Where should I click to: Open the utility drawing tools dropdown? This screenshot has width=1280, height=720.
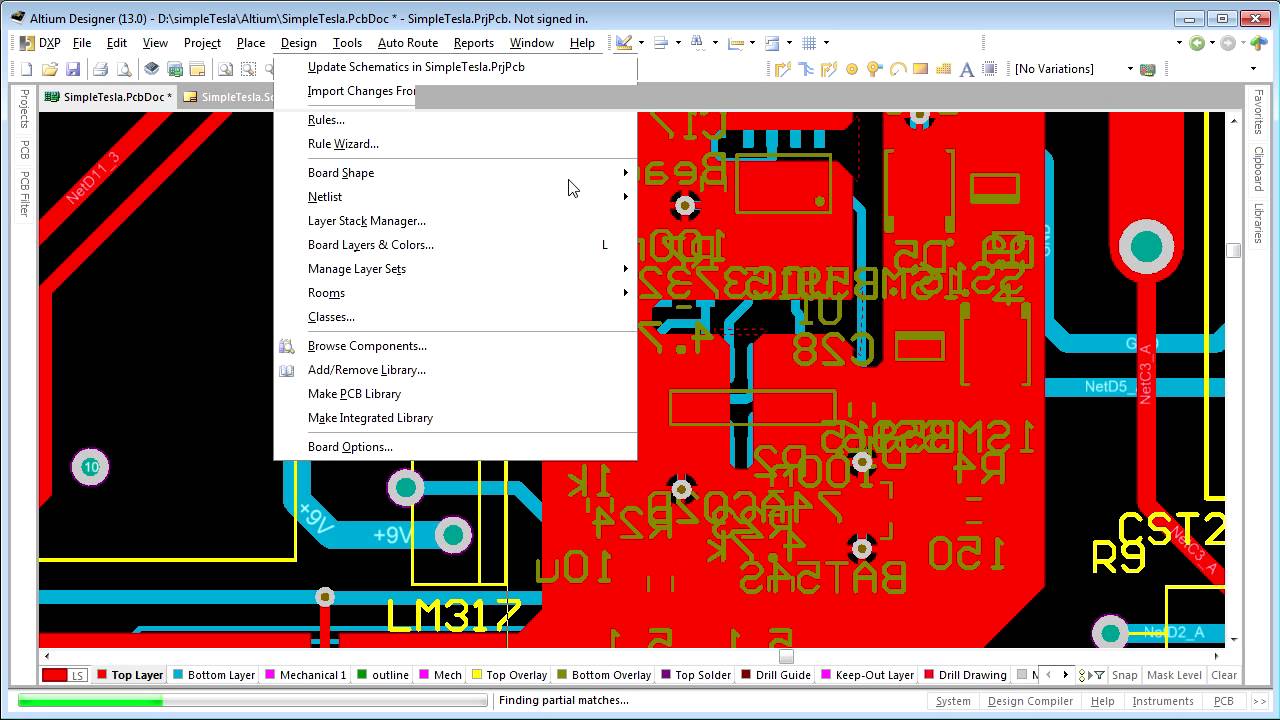coord(641,43)
